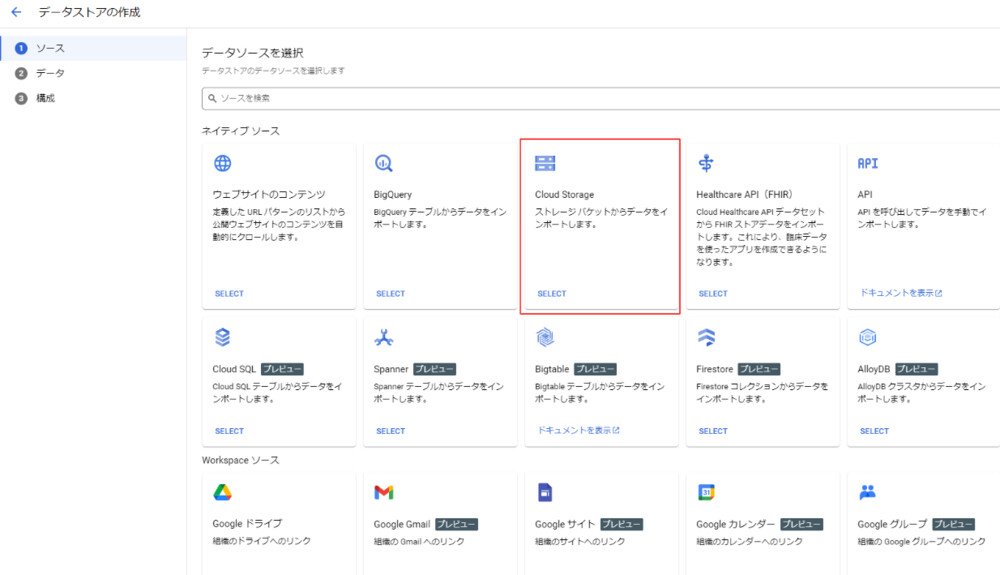Click the Cloud SQL stacked layers icon

coord(223,337)
